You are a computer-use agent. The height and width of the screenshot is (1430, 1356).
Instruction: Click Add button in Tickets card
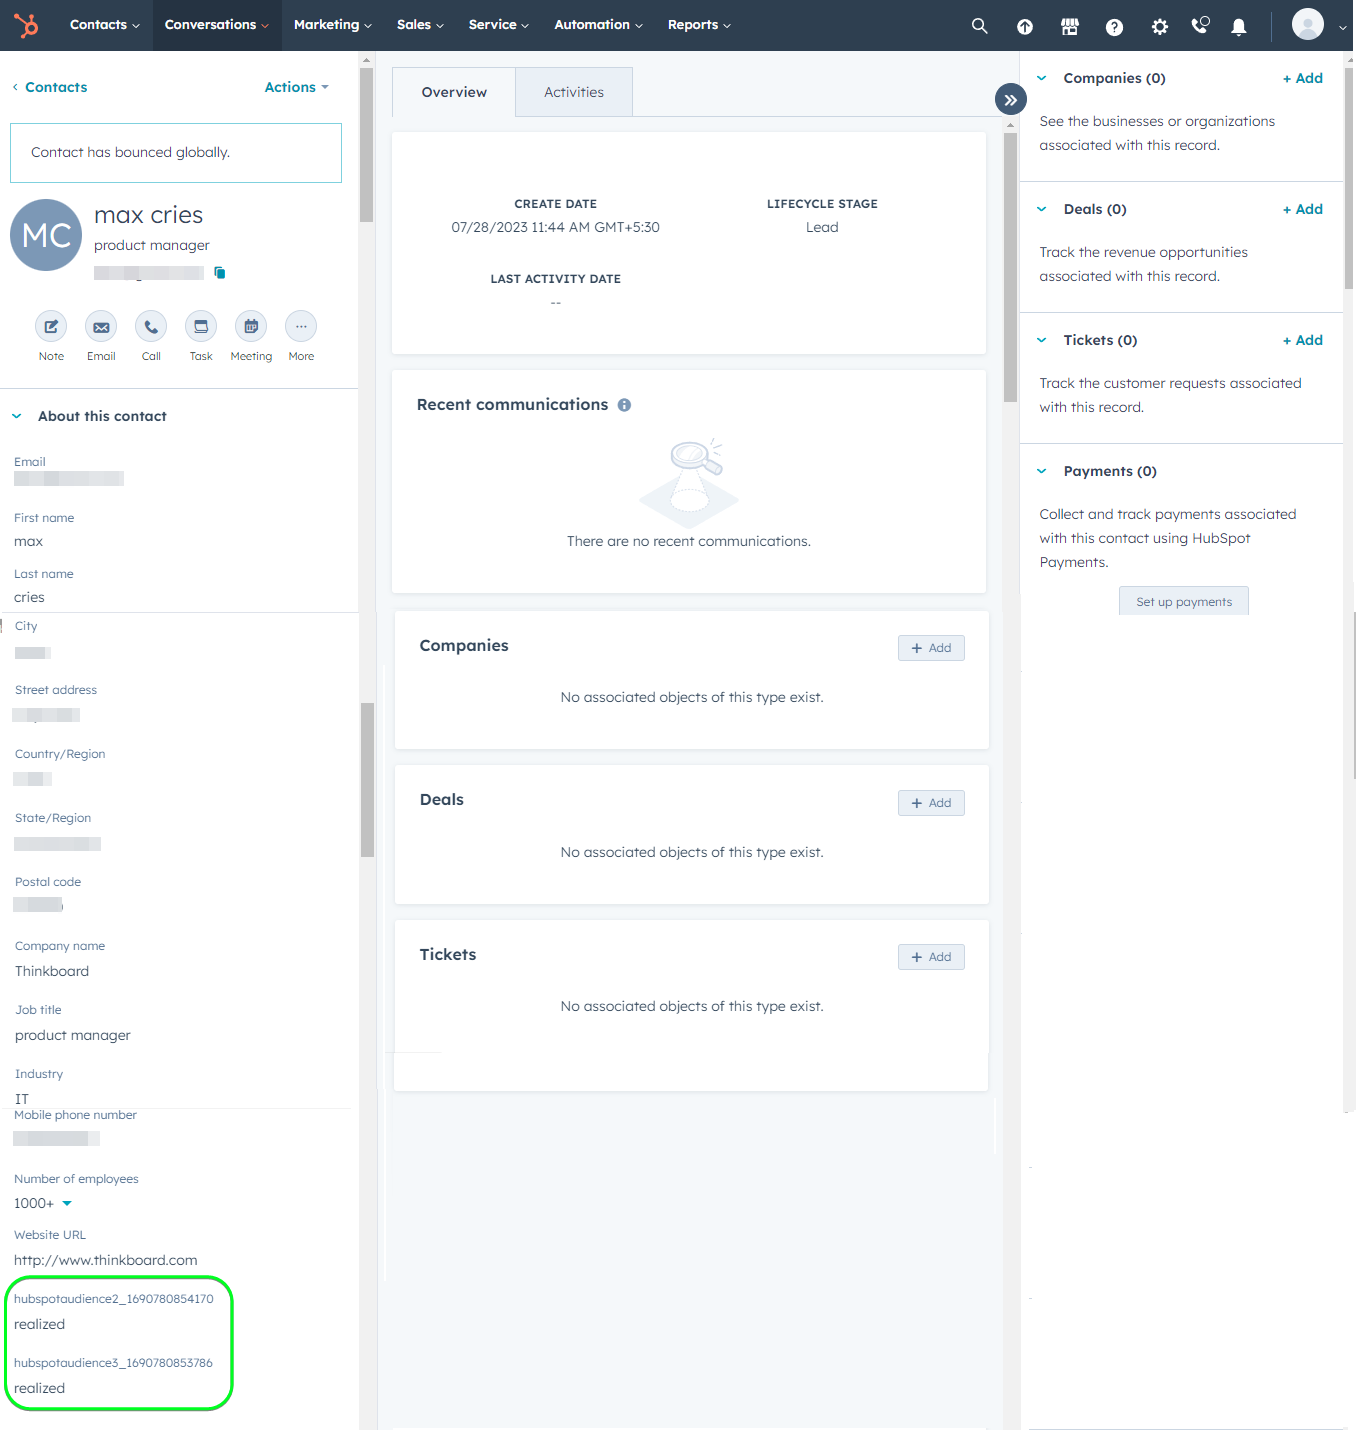931,957
